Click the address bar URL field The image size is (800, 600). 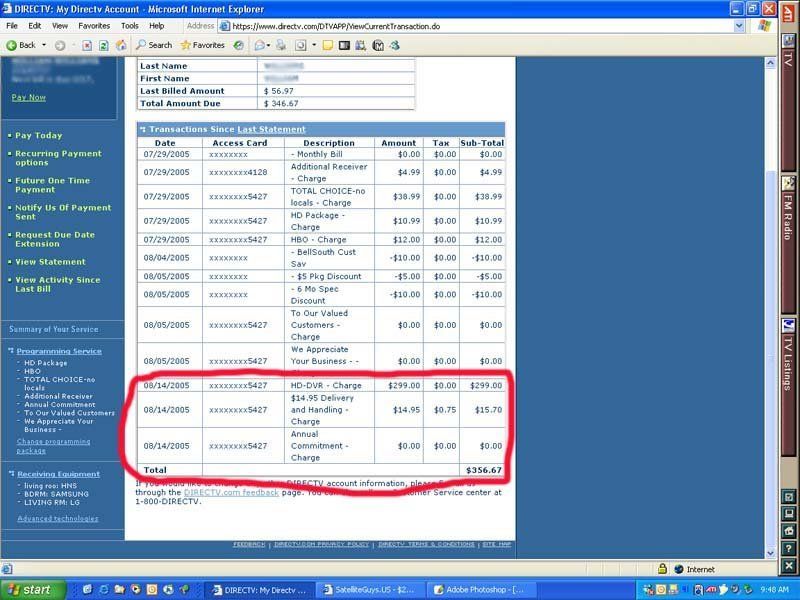click(x=480, y=26)
